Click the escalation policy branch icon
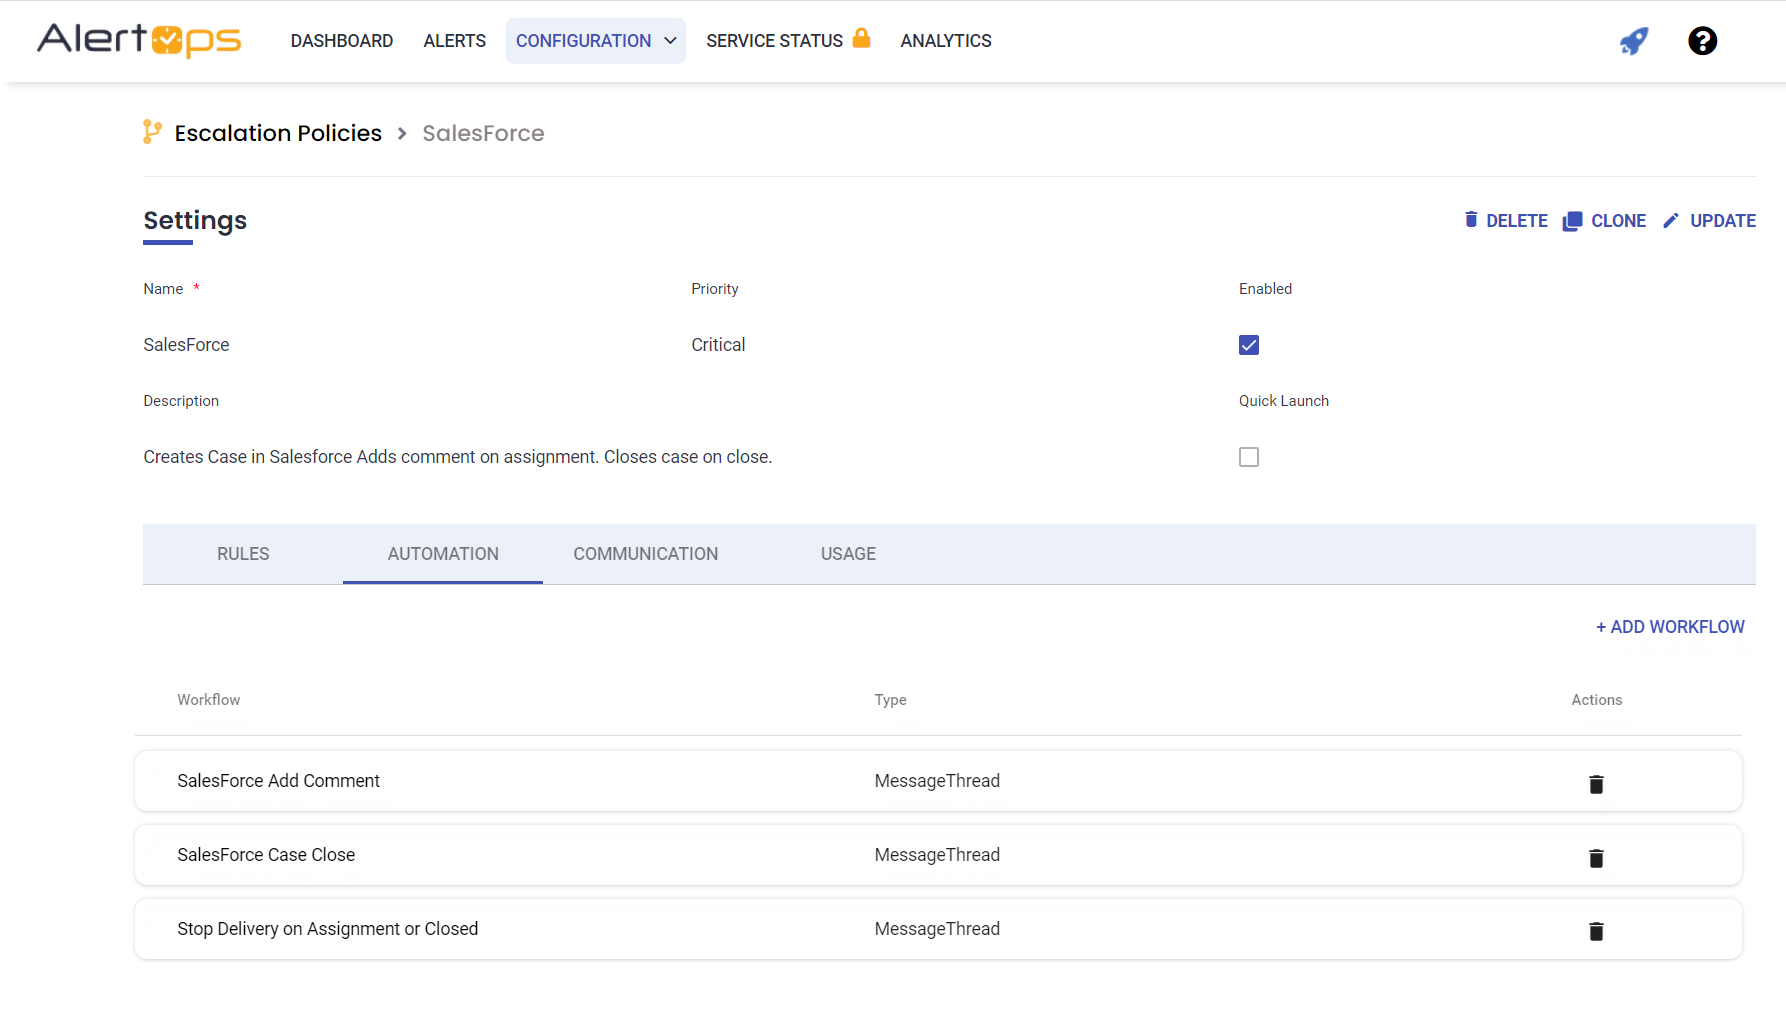 pos(152,132)
